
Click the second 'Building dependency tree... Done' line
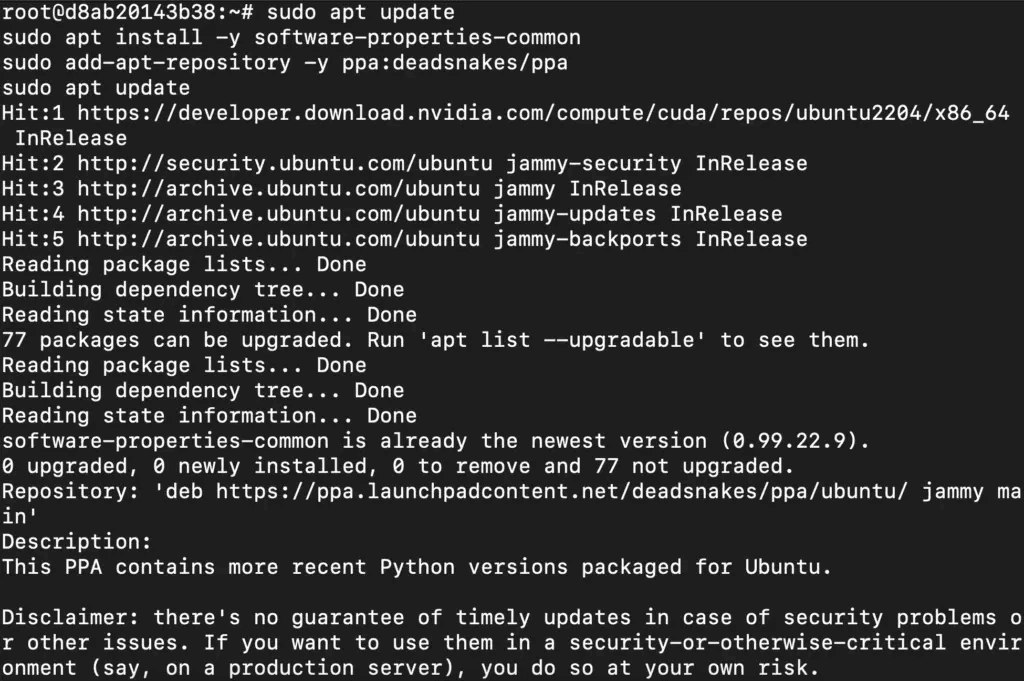pos(203,390)
